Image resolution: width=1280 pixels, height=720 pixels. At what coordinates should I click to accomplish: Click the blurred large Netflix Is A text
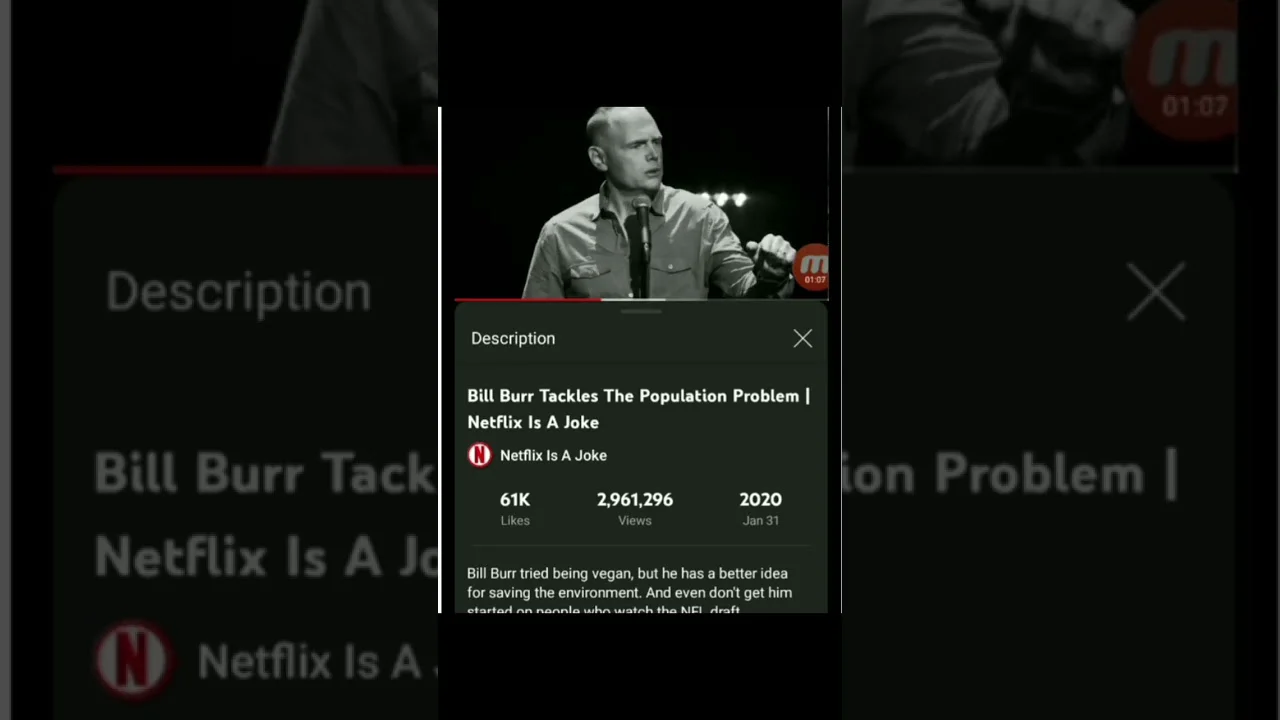click(x=309, y=662)
